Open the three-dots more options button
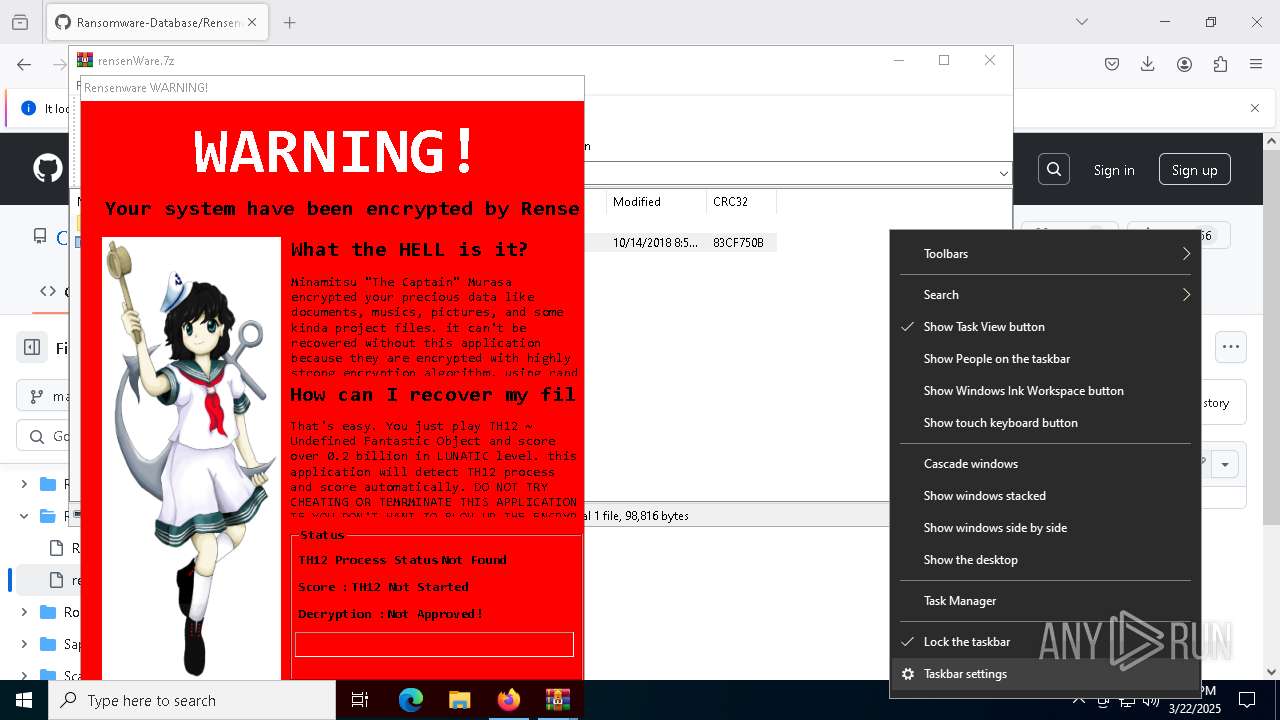 (x=1231, y=347)
